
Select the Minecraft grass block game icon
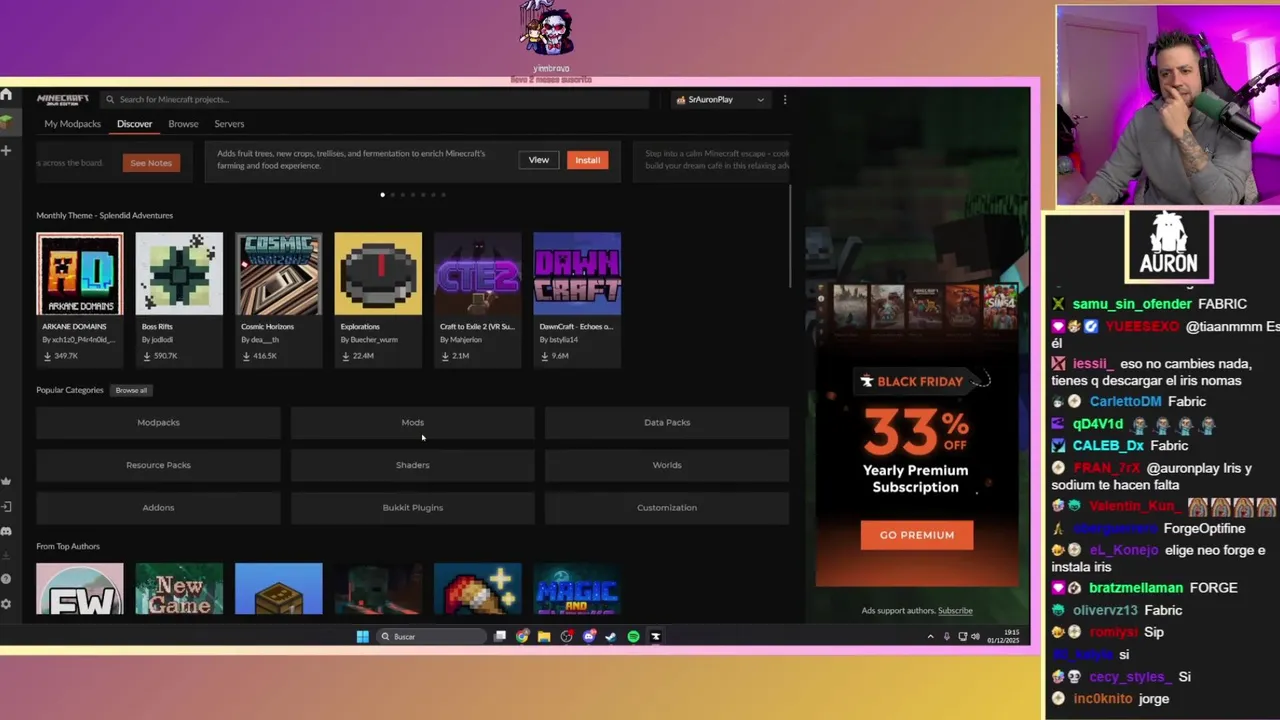6,121
